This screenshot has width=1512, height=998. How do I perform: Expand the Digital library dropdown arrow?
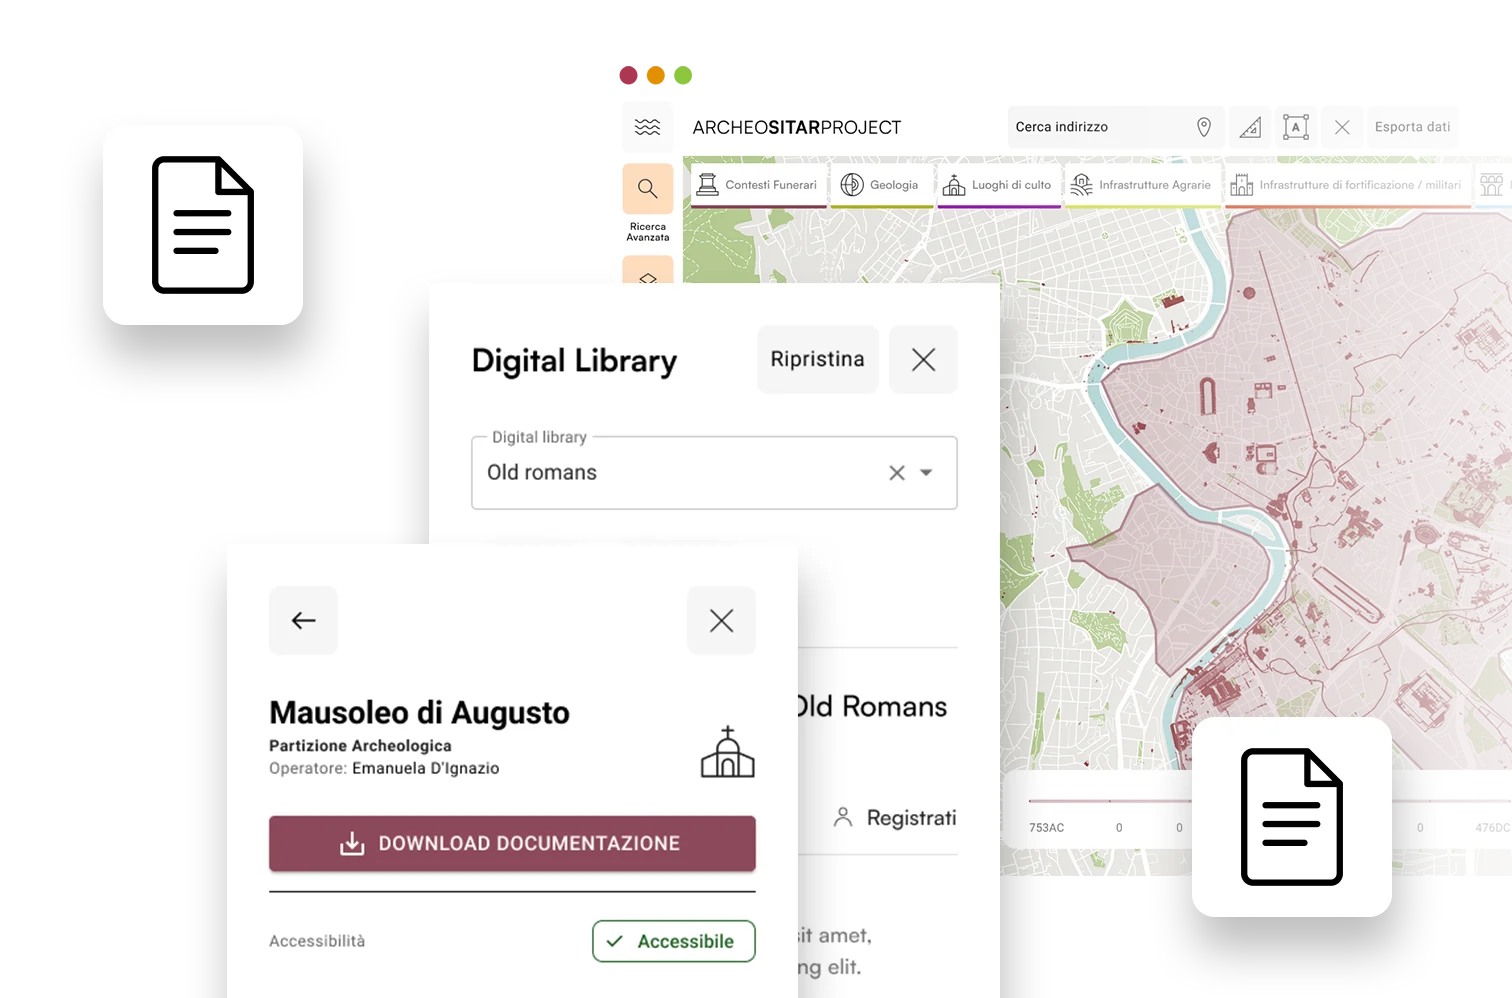pos(927,473)
